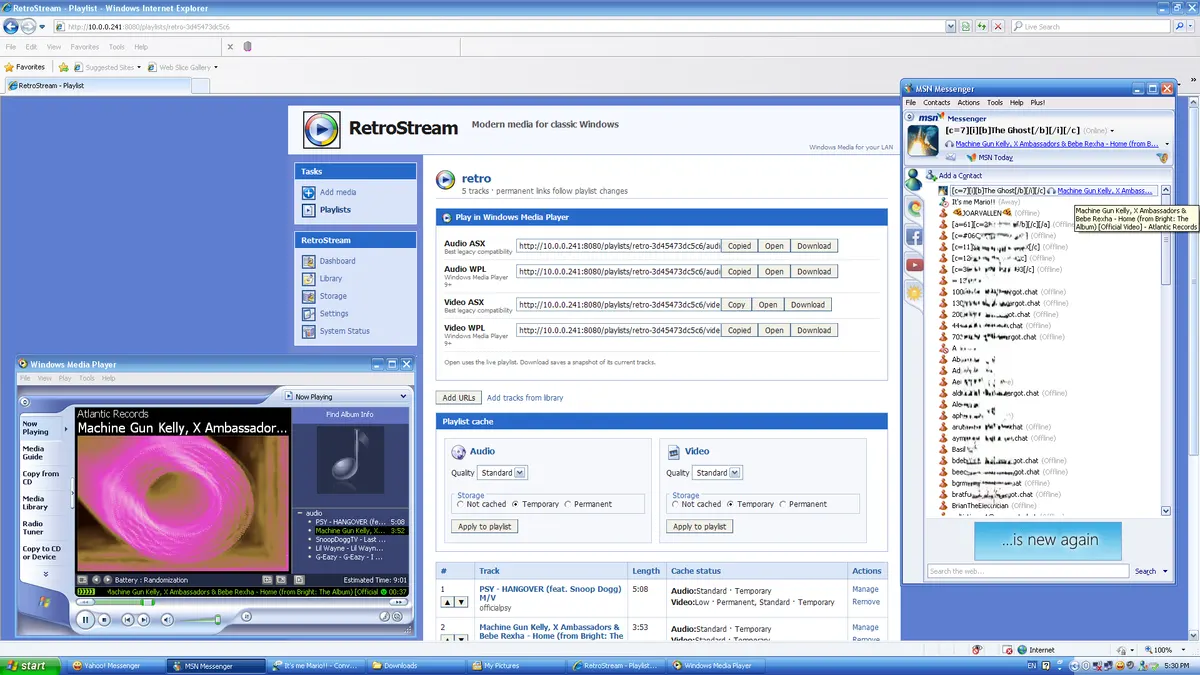Viewport: 1200px width, 675px height.
Task: Skip to next track in Media Player
Action: 143,620
